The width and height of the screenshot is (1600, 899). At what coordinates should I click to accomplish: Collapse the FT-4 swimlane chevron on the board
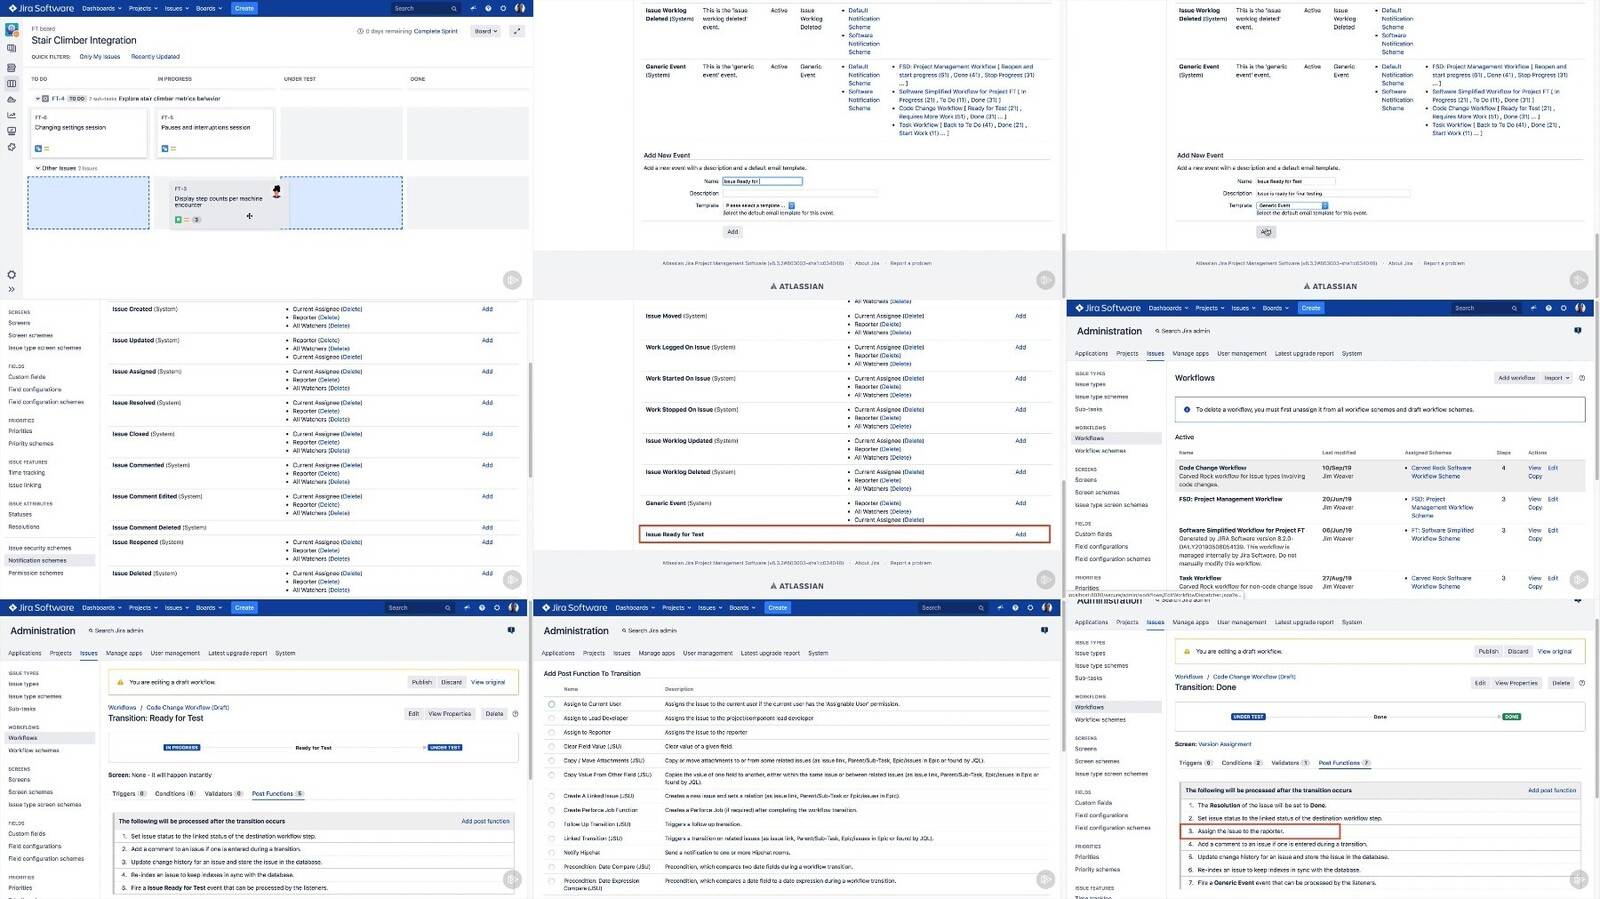pos(38,99)
